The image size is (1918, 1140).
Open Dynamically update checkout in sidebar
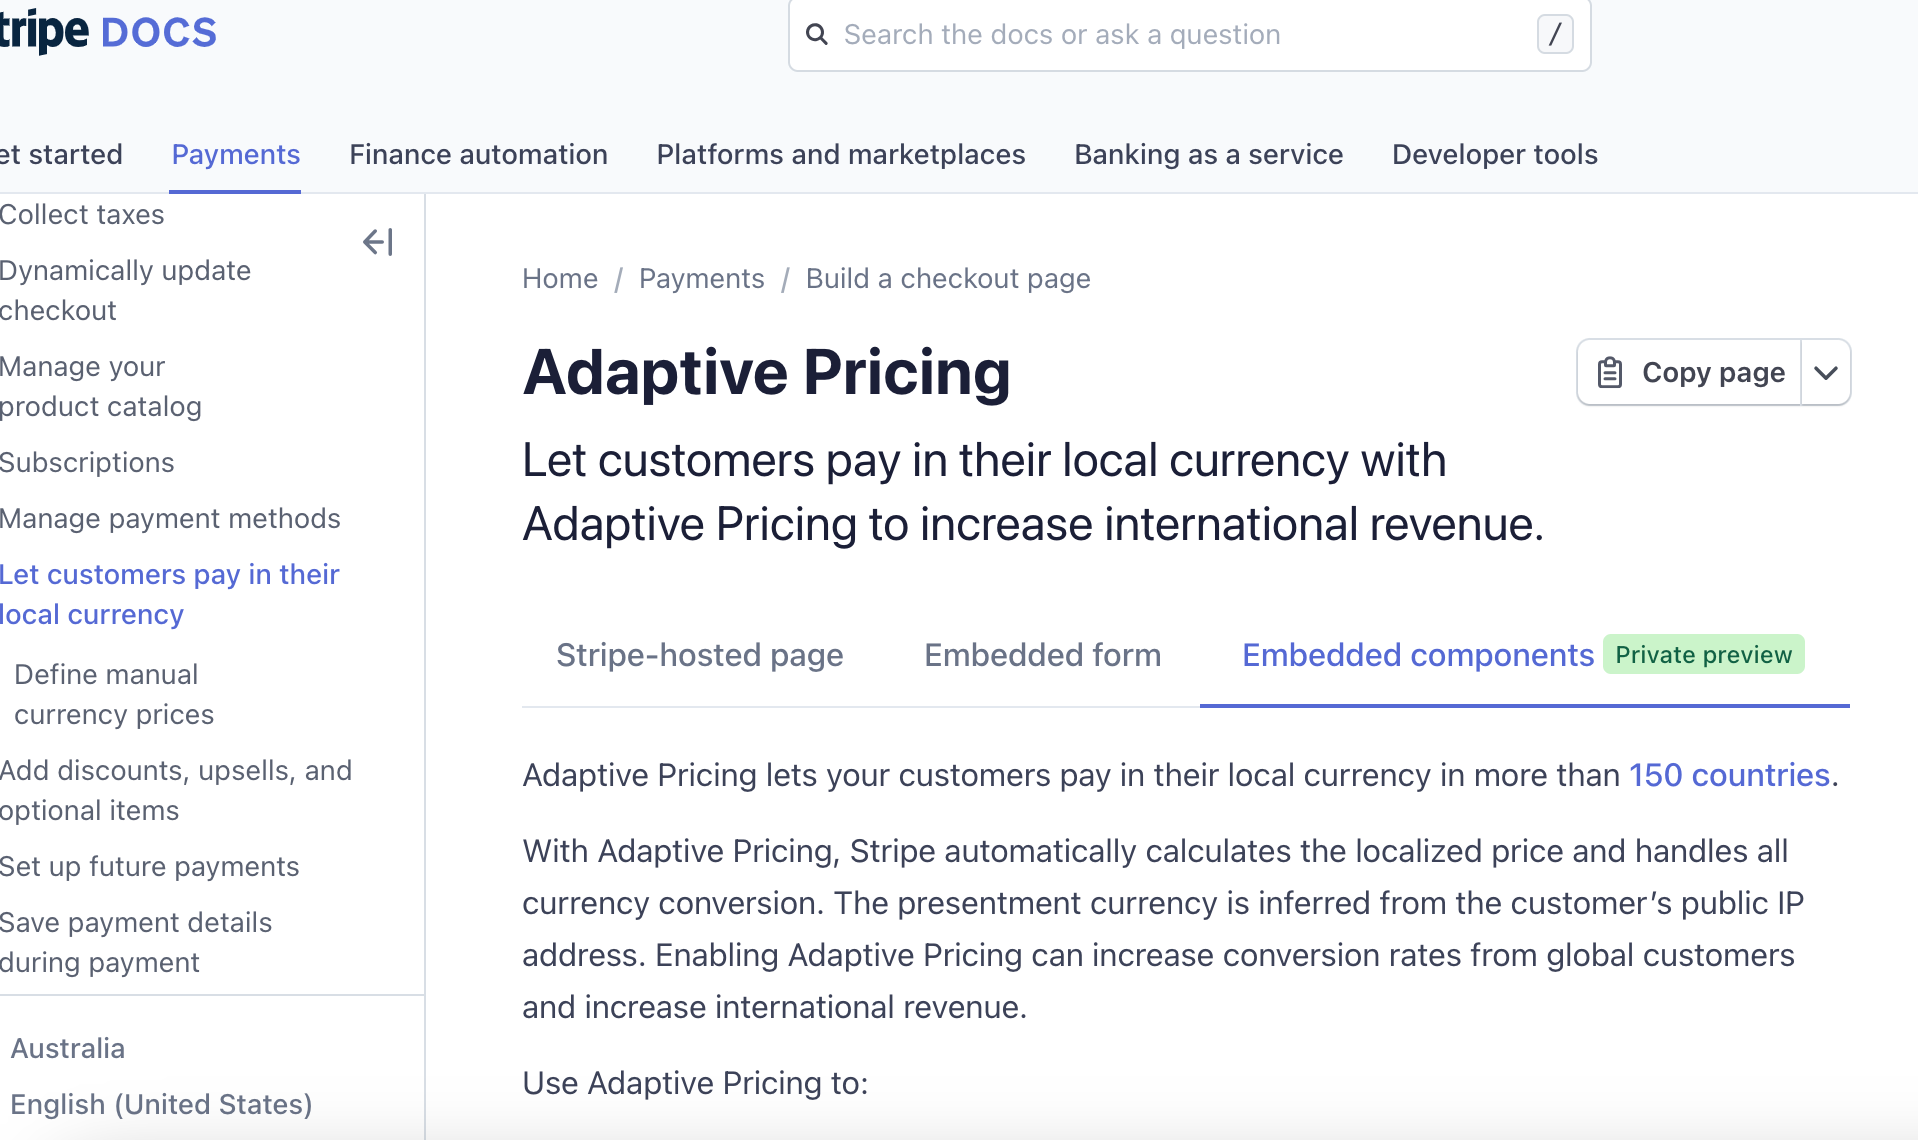click(x=125, y=291)
